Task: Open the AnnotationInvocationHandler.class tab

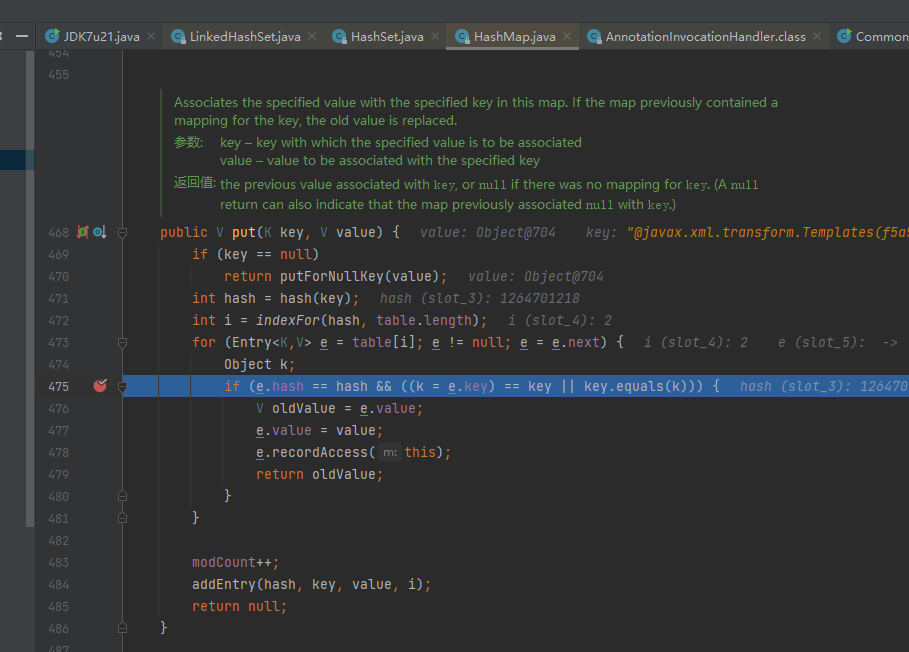Action: tap(705, 36)
